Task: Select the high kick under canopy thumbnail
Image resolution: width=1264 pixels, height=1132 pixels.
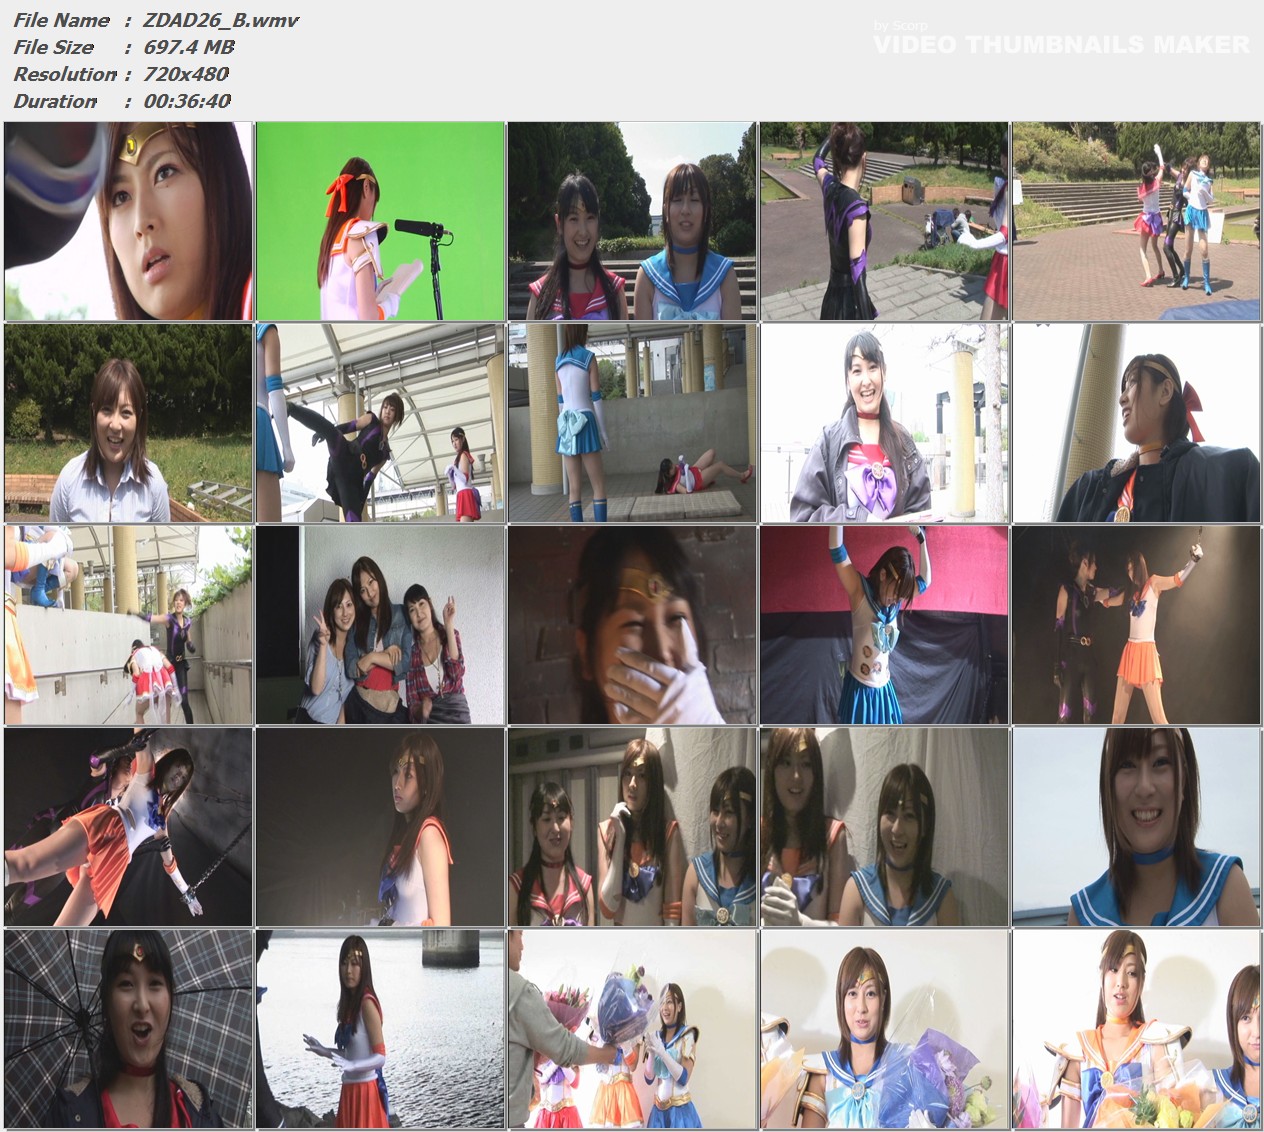Action: (x=380, y=423)
